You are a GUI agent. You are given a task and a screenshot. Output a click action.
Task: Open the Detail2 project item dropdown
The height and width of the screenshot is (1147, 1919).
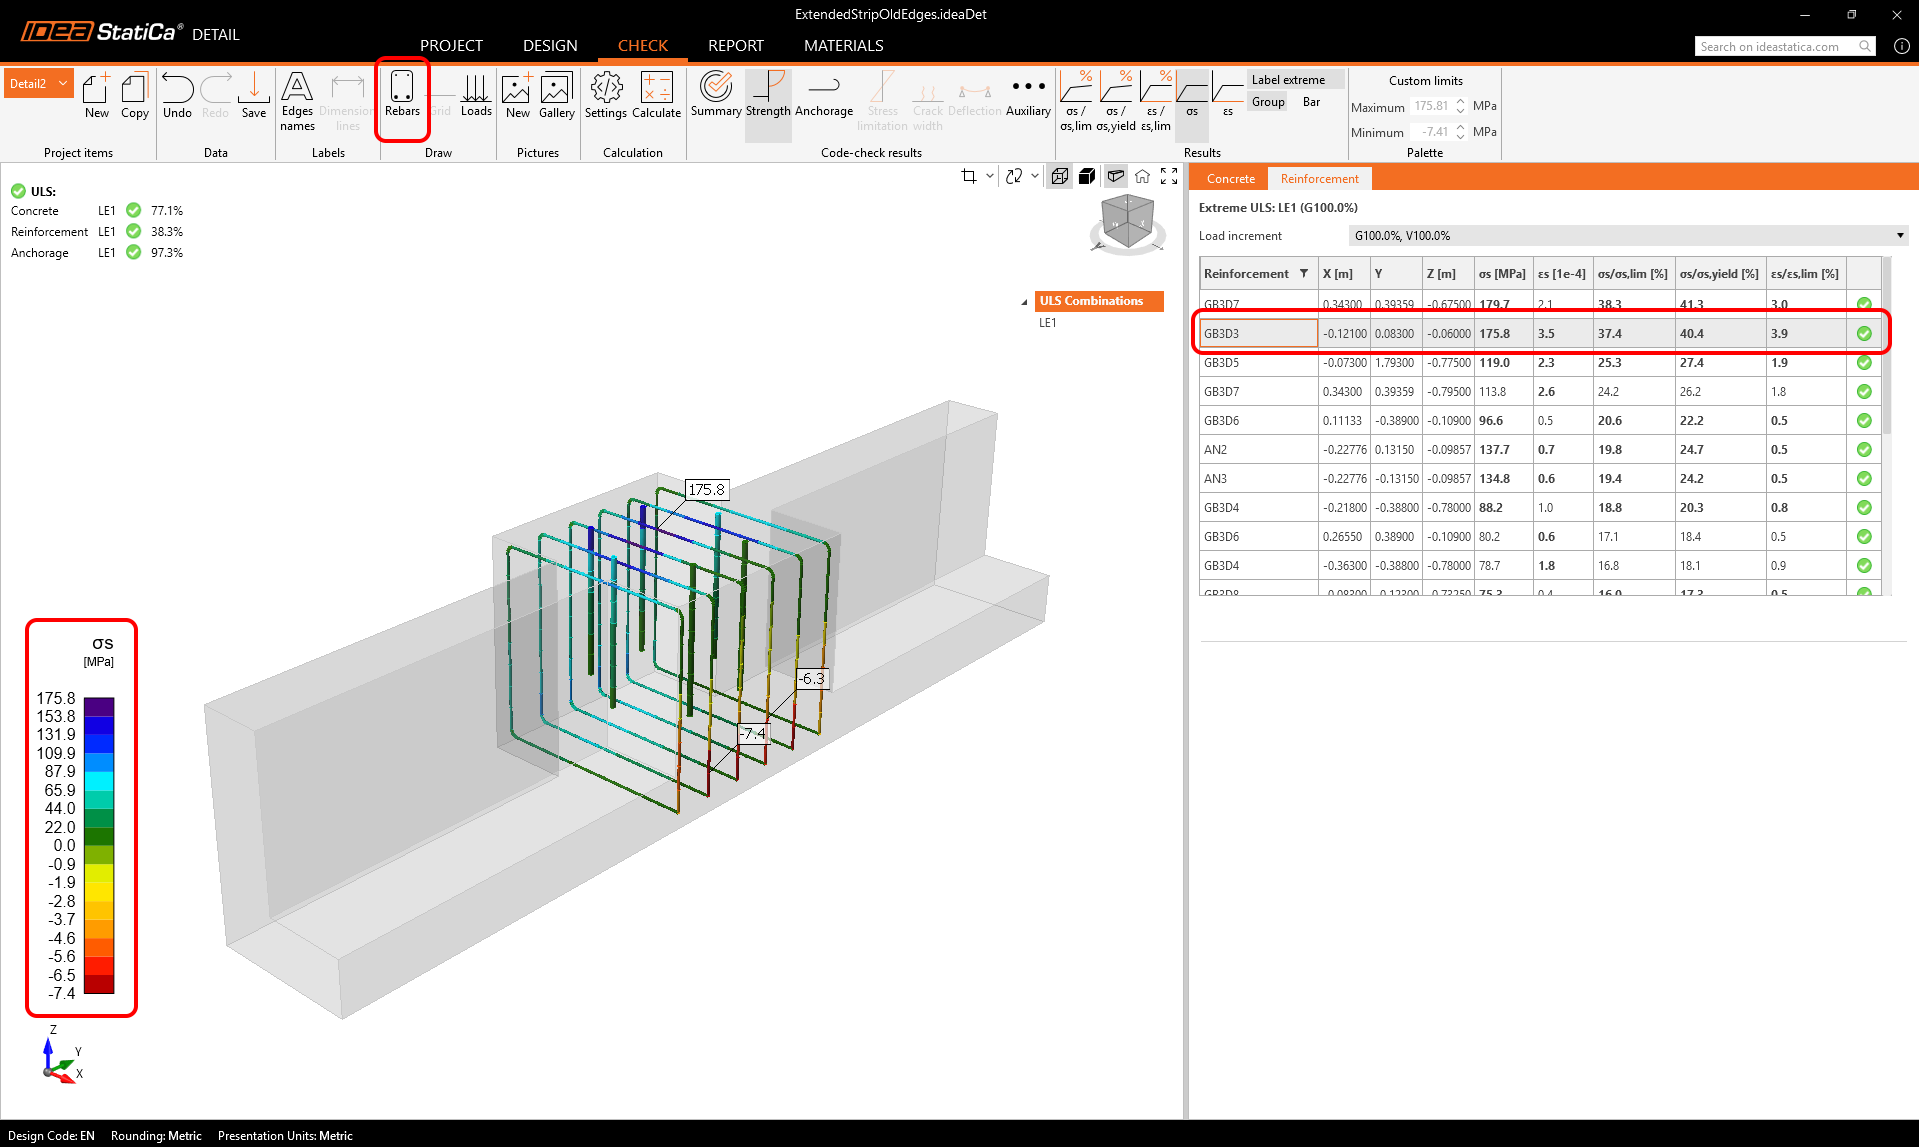pos(63,84)
